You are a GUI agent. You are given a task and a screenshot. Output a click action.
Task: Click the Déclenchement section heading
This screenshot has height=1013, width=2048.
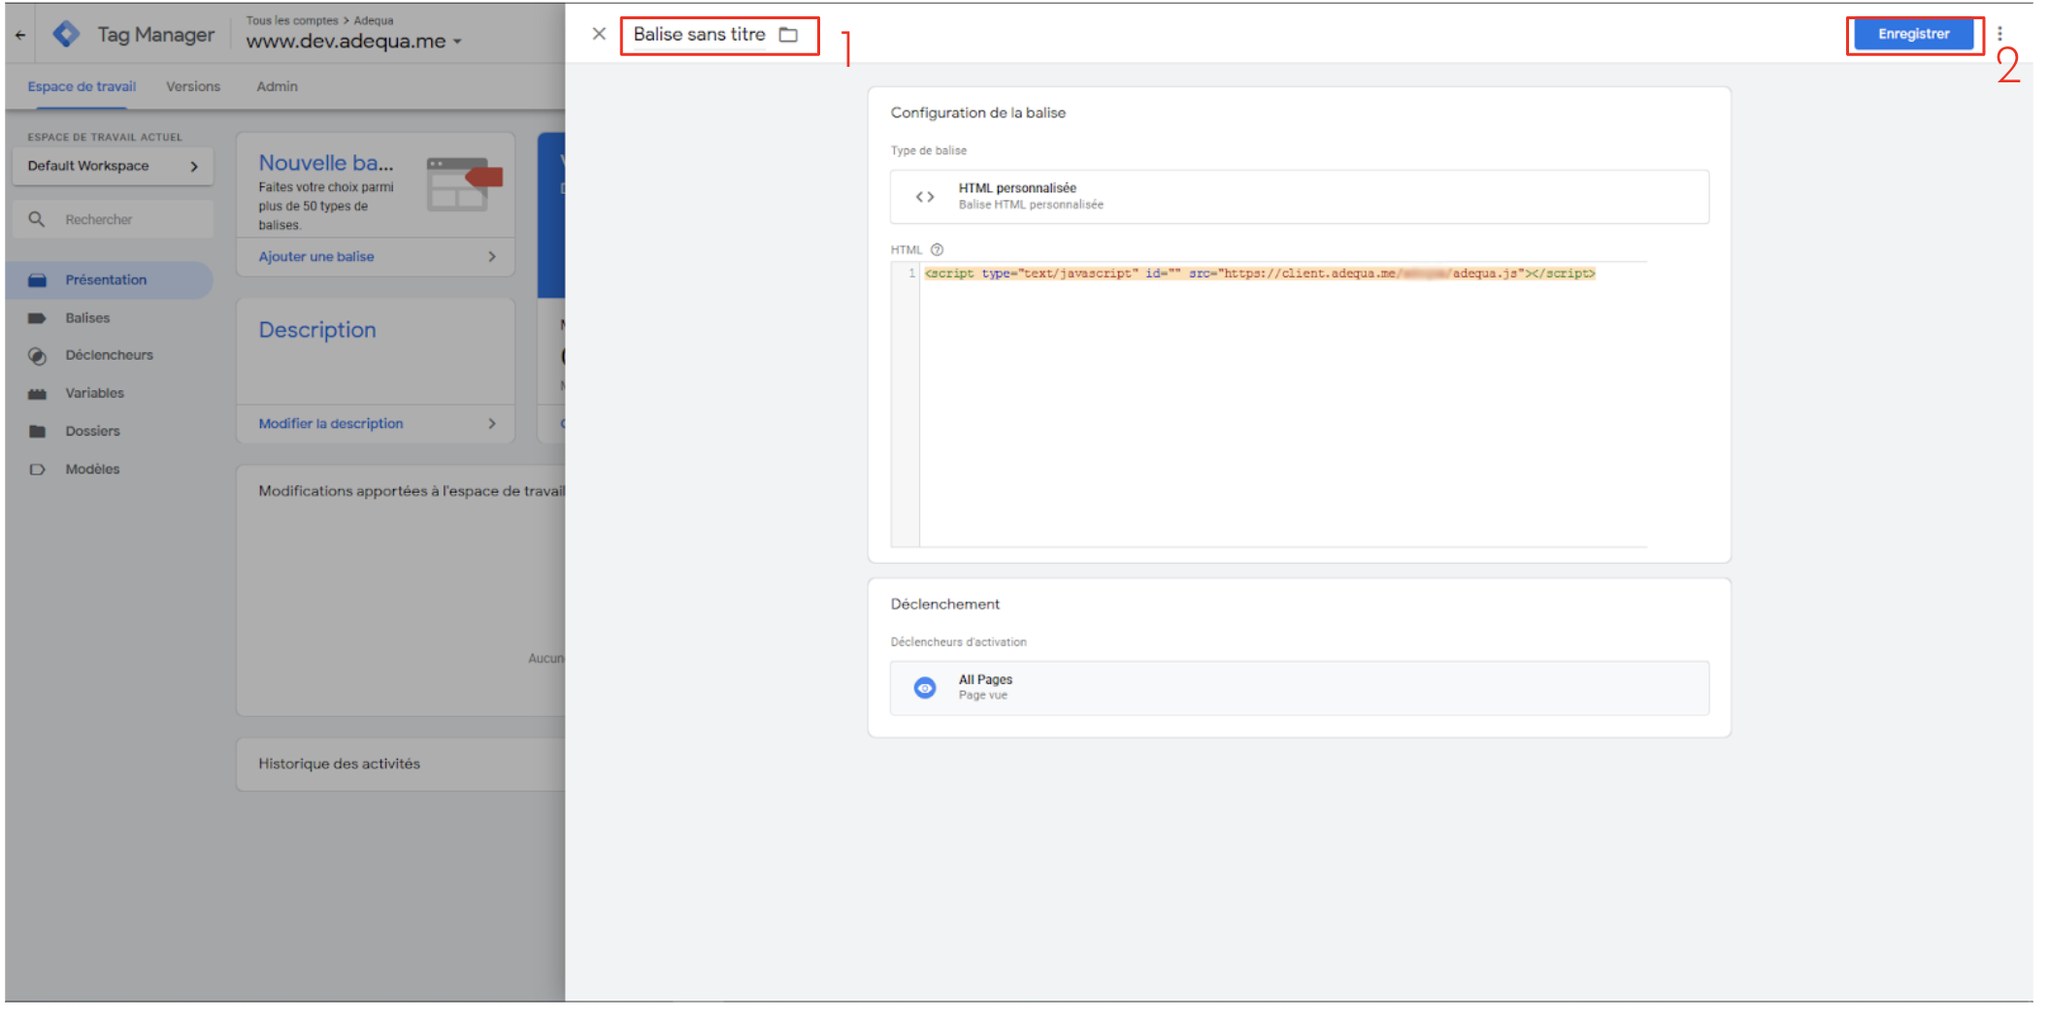tap(945, 604)
